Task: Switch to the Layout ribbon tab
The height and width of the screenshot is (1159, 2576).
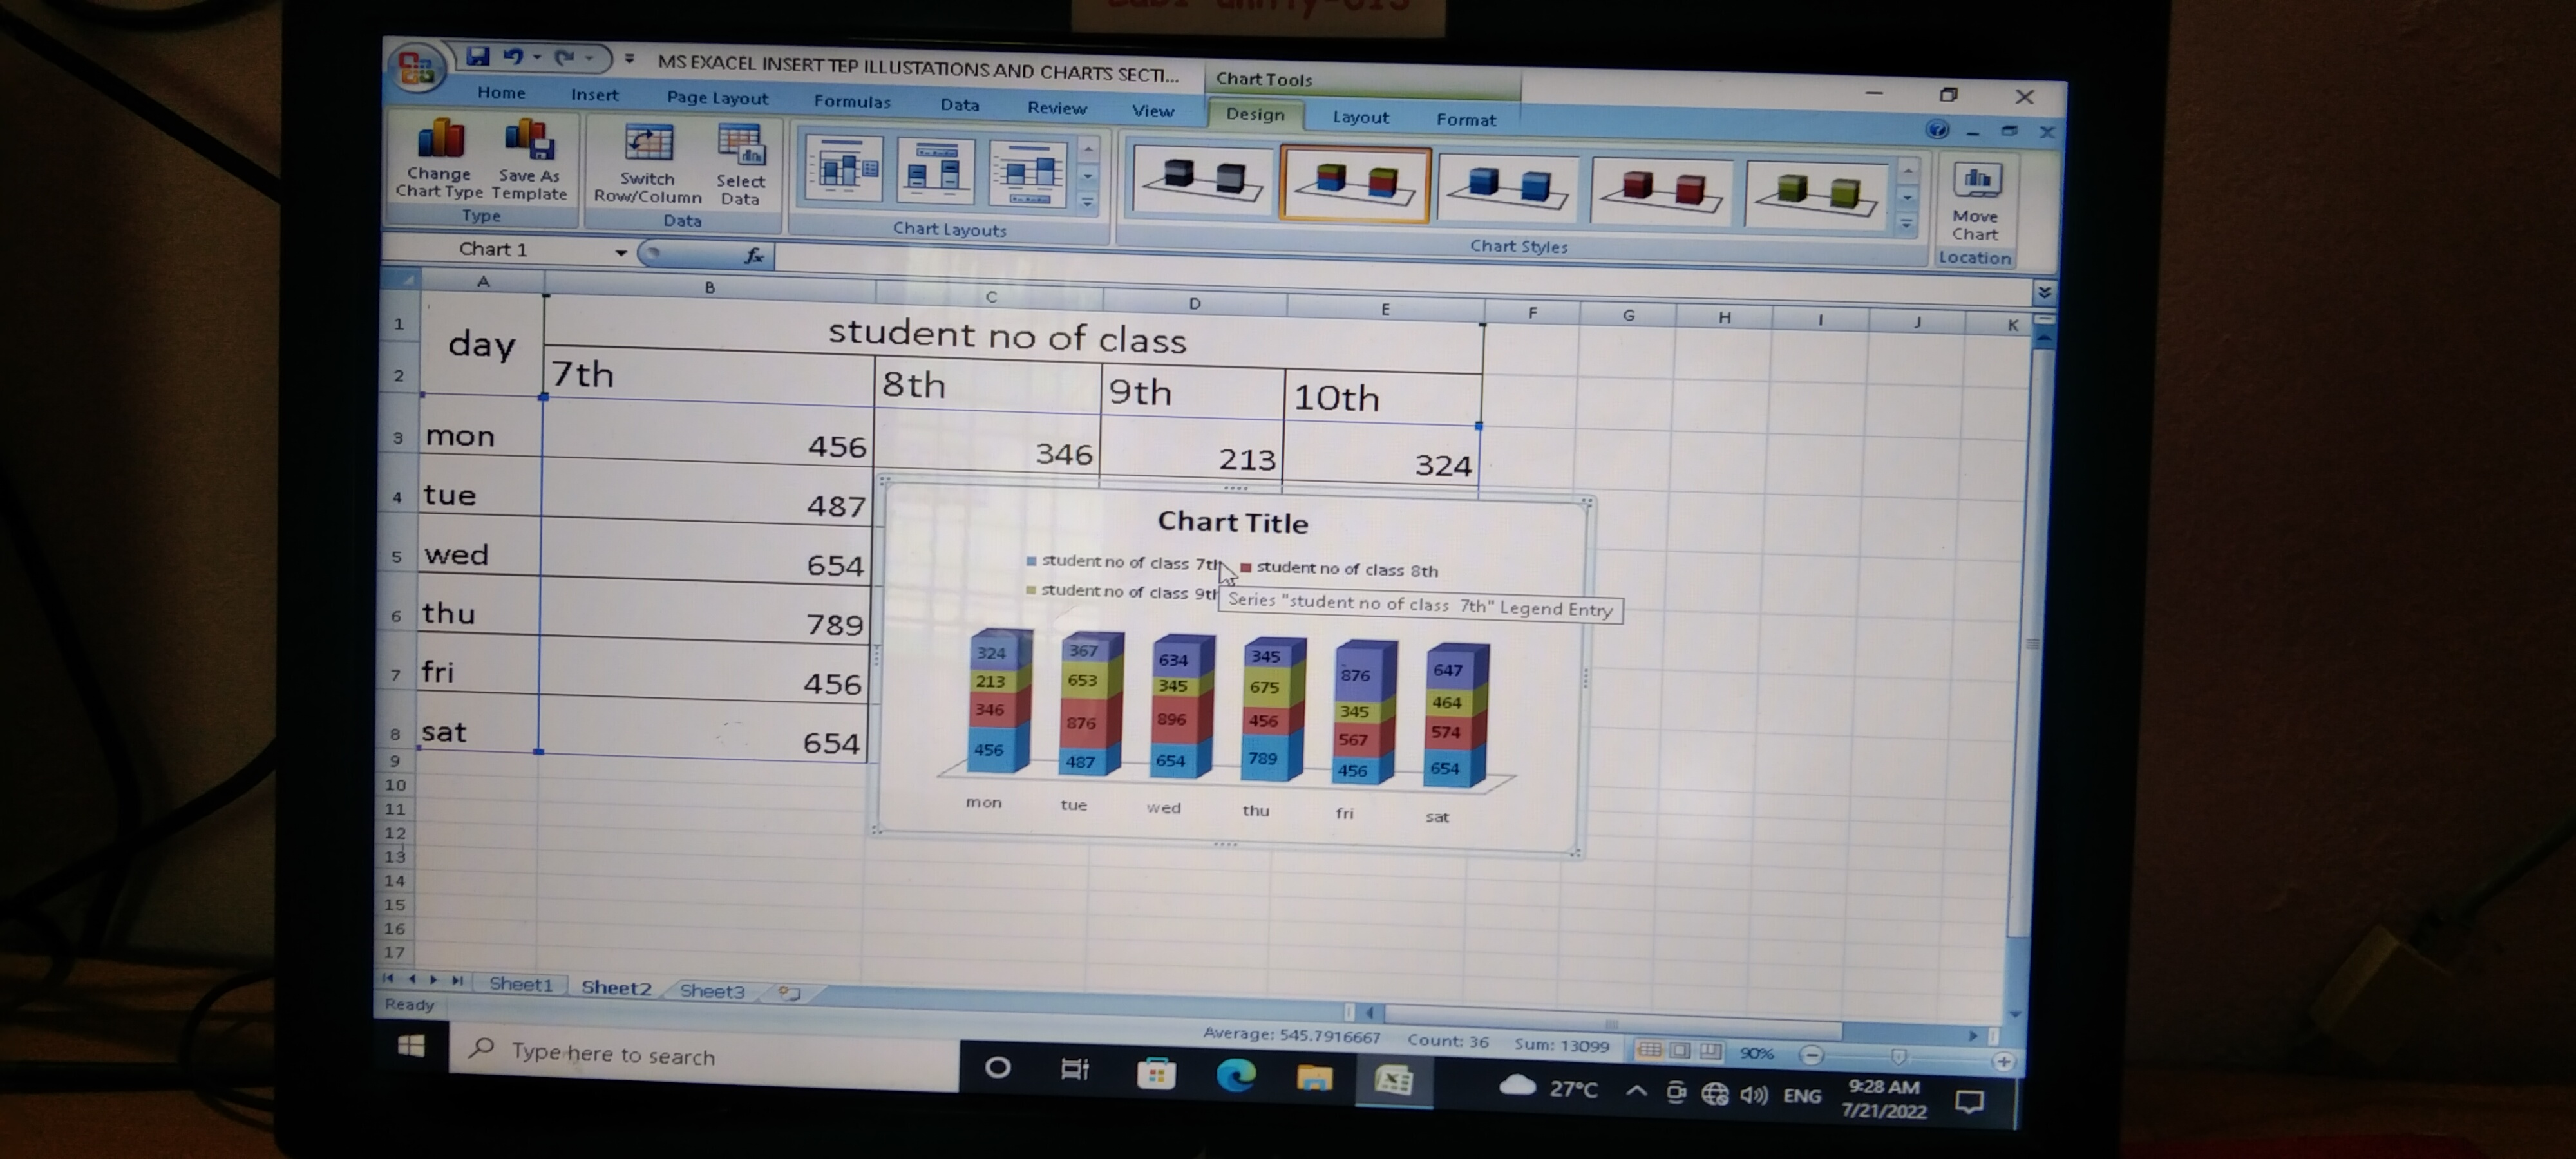Action: (x=1360, y=117)
